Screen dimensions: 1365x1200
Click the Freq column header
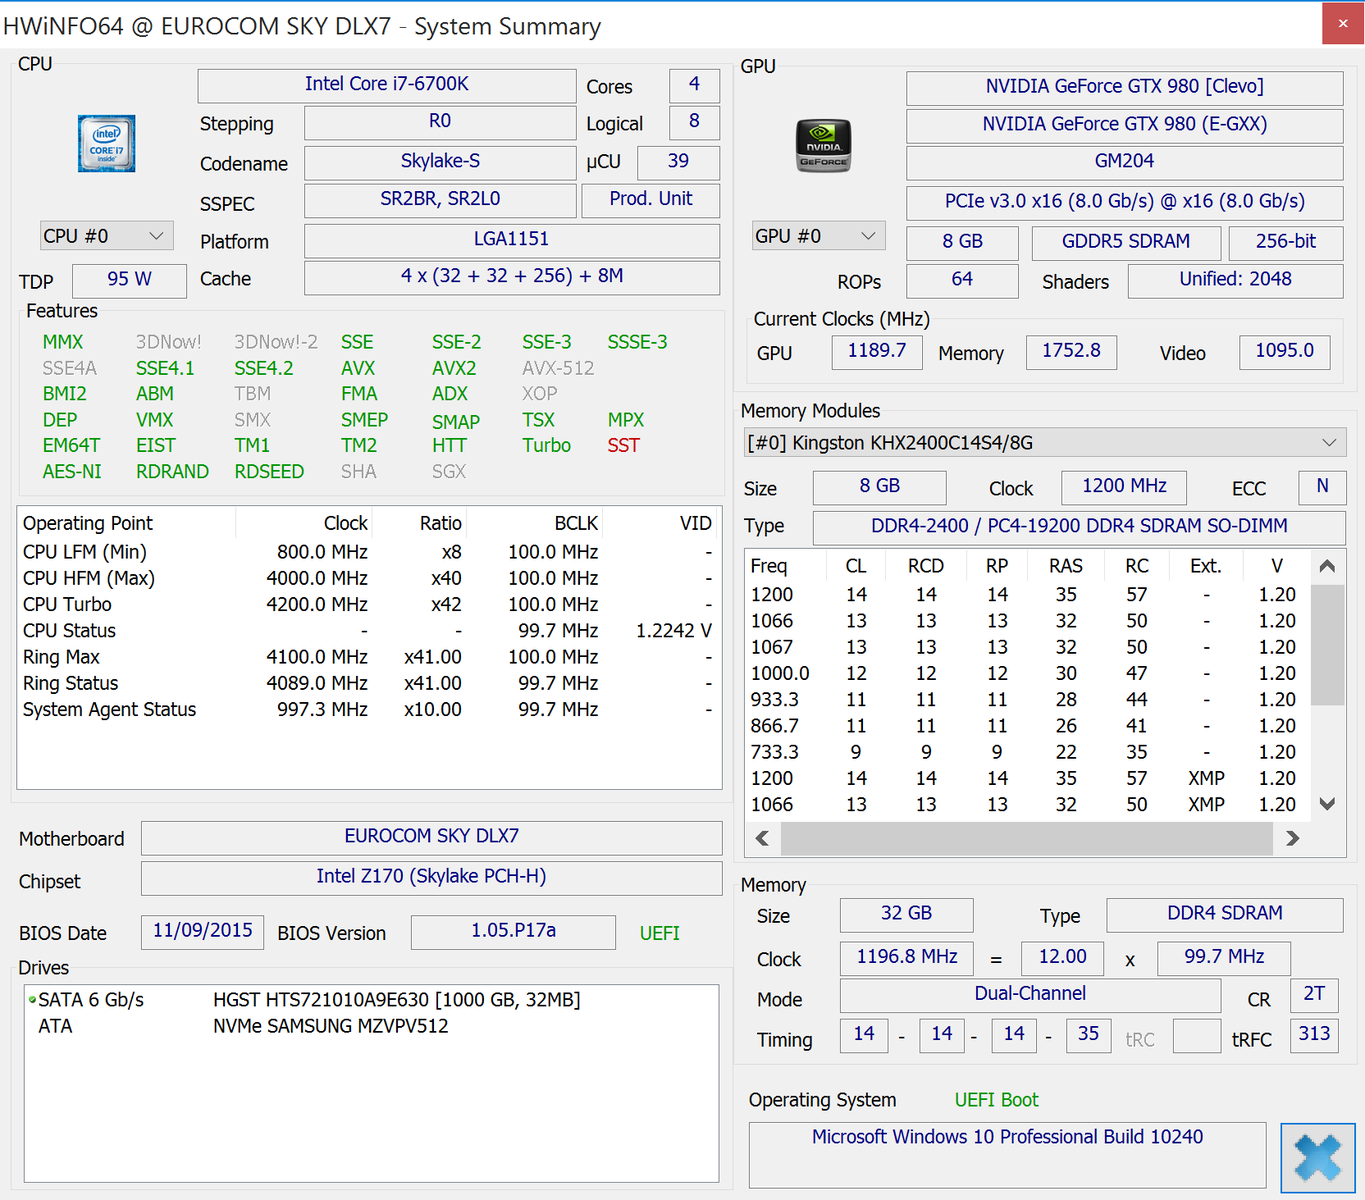coord(786,566)
